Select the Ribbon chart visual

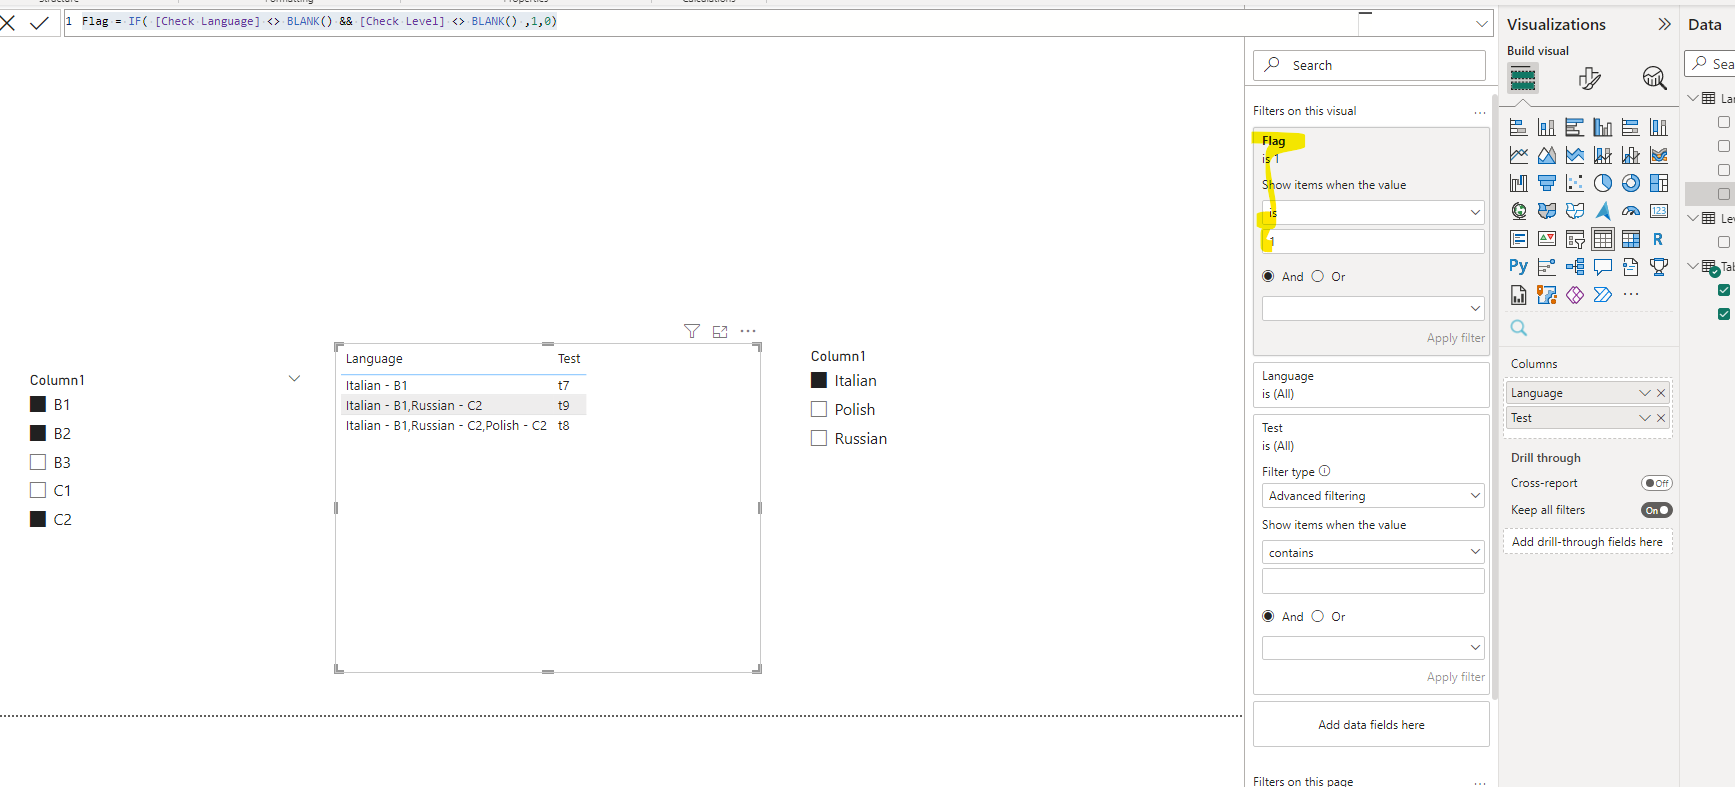(x=1659, y=155)
